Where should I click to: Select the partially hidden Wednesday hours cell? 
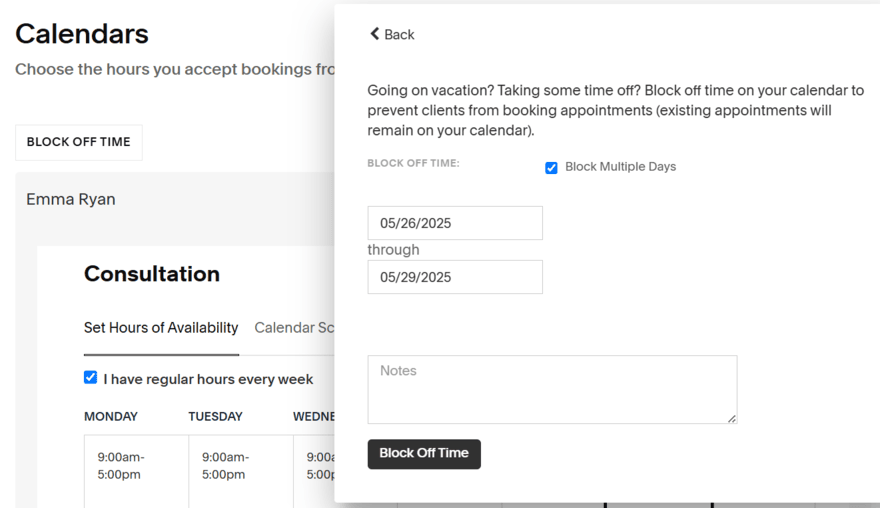[x=318, y=466]
